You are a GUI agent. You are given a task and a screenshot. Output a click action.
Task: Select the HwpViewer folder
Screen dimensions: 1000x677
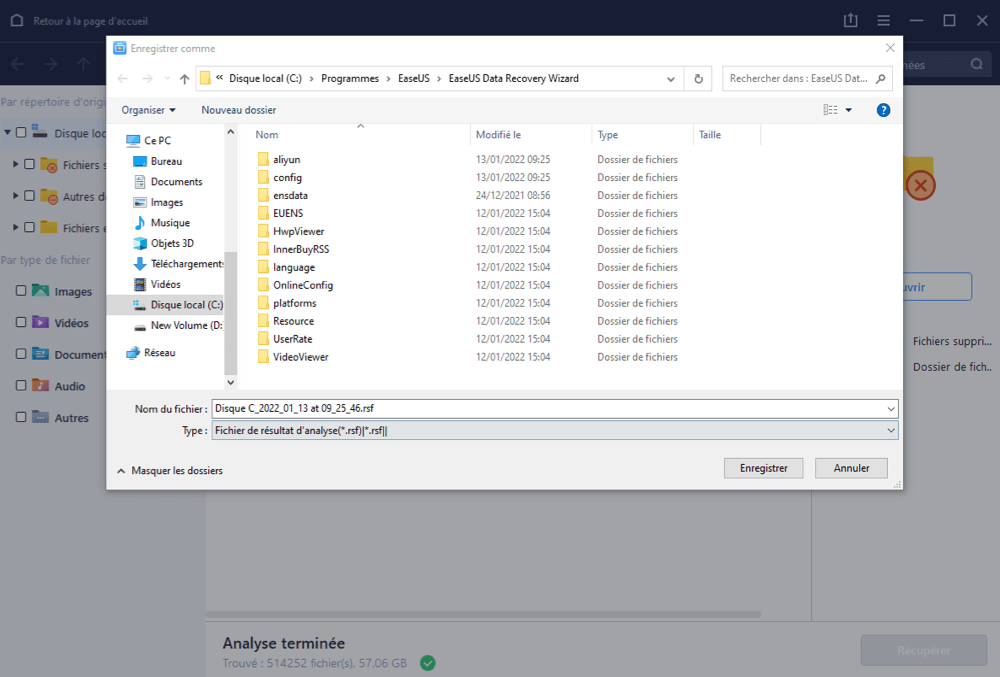point(298,231)
